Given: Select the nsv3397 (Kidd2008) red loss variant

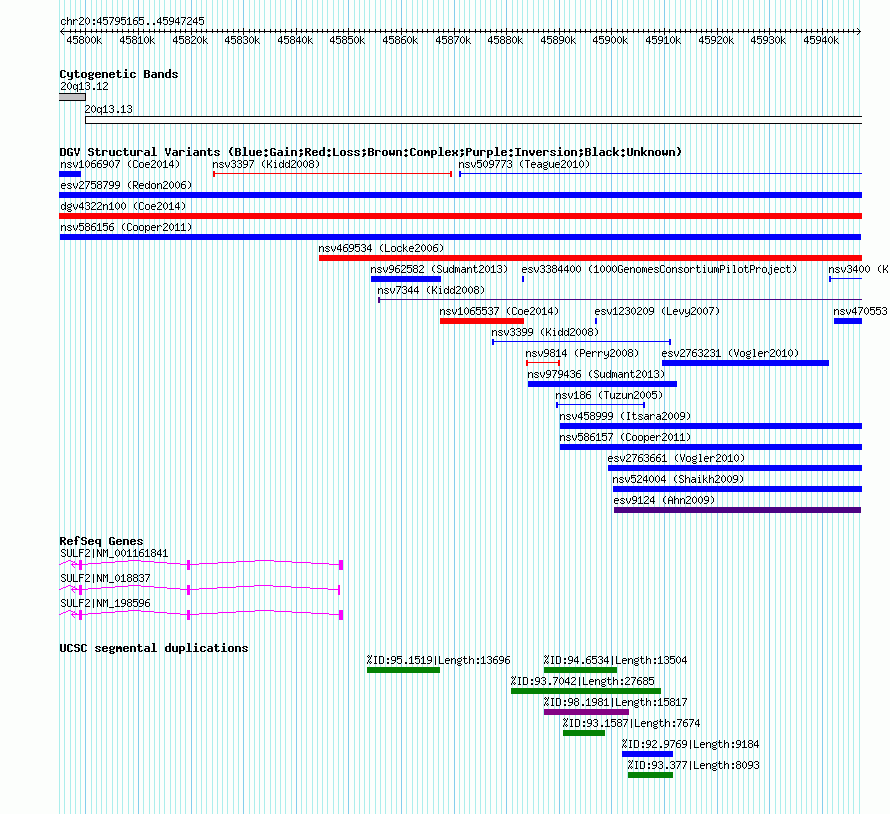Looking at the screenshot, I should click(333, 174).
